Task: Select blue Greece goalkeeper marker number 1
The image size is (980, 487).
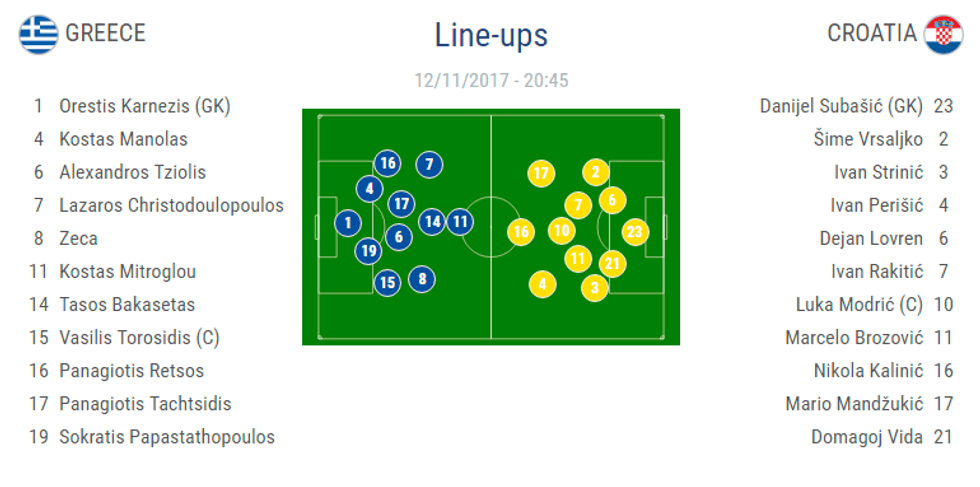Action: (x=347, y=223)
